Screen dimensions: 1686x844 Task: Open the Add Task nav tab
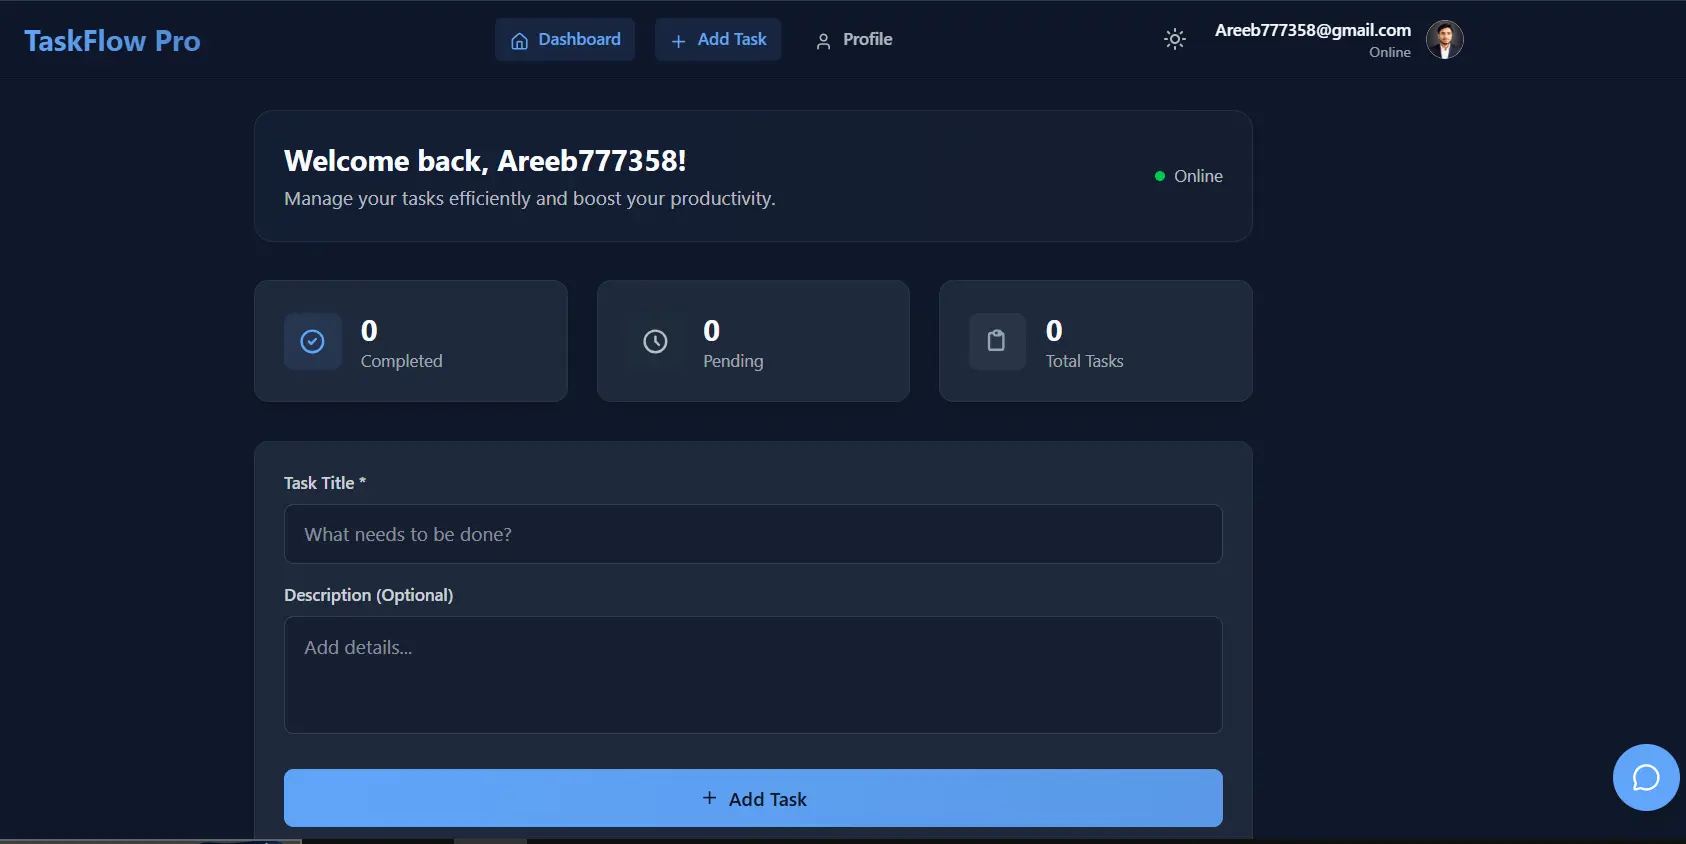pos(718,40)
